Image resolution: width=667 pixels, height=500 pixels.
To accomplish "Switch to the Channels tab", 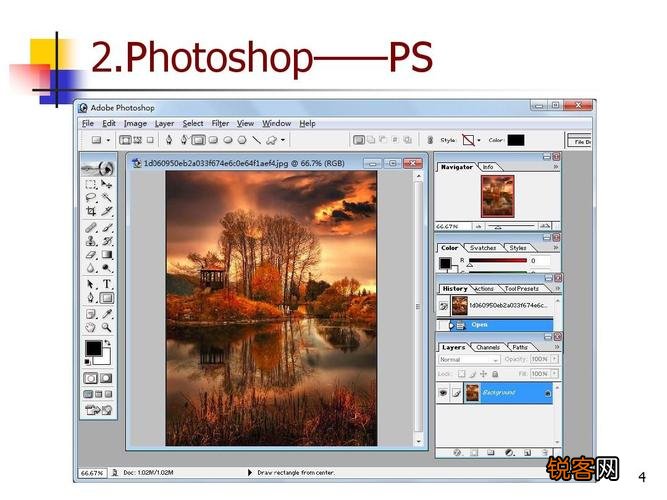I will [488, 347].
